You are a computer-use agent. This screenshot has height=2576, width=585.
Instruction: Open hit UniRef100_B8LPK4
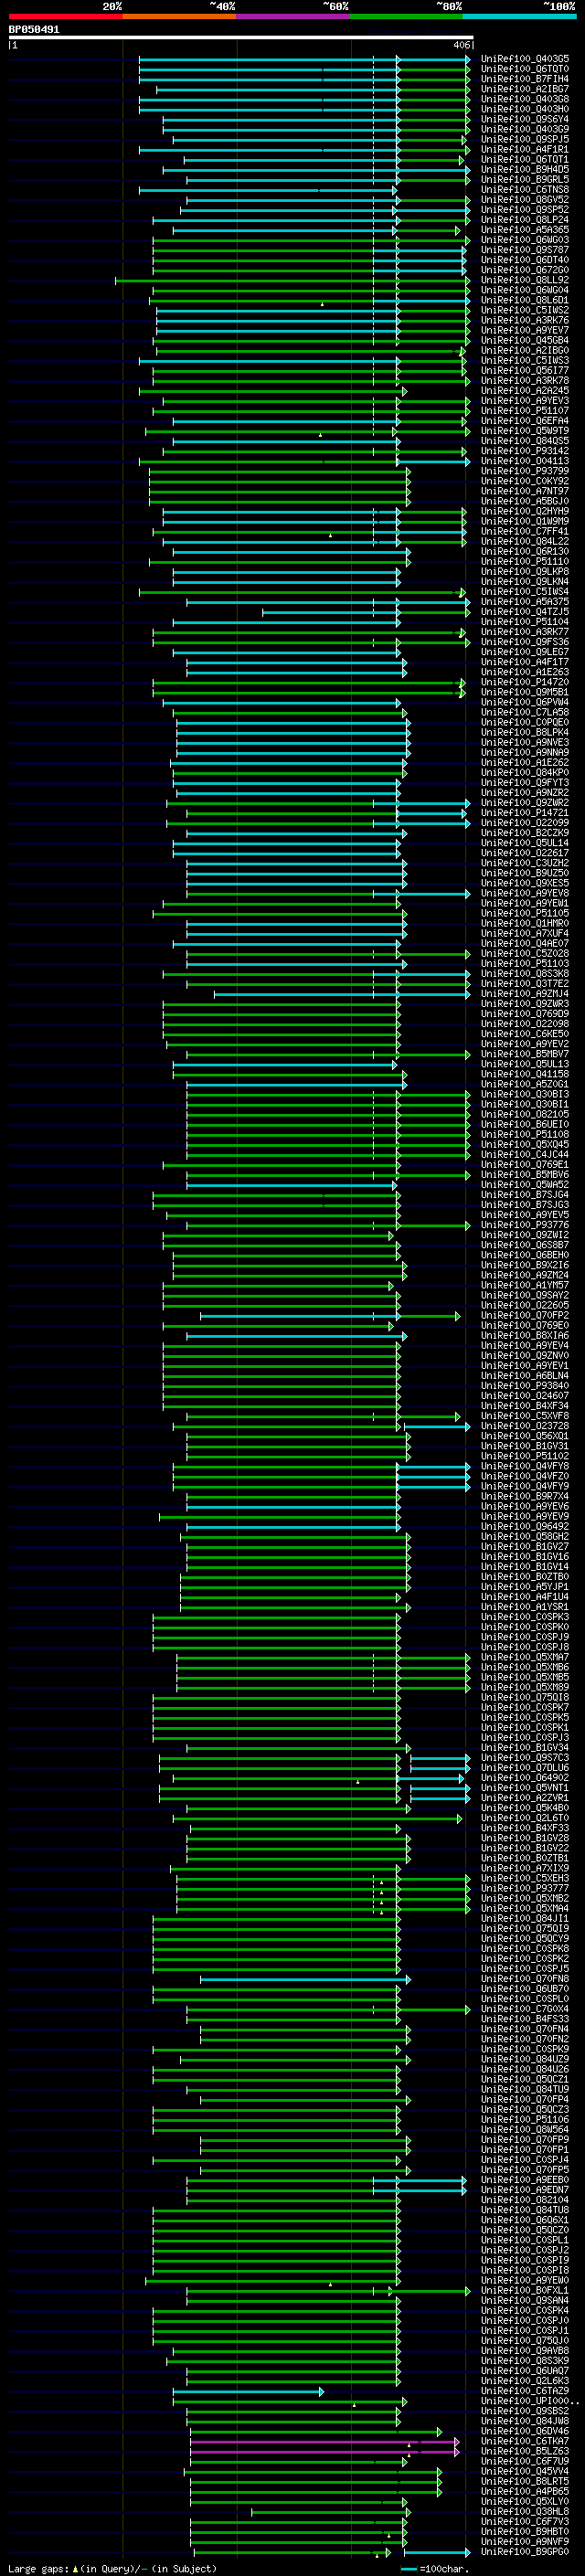(x=525, y=732)
